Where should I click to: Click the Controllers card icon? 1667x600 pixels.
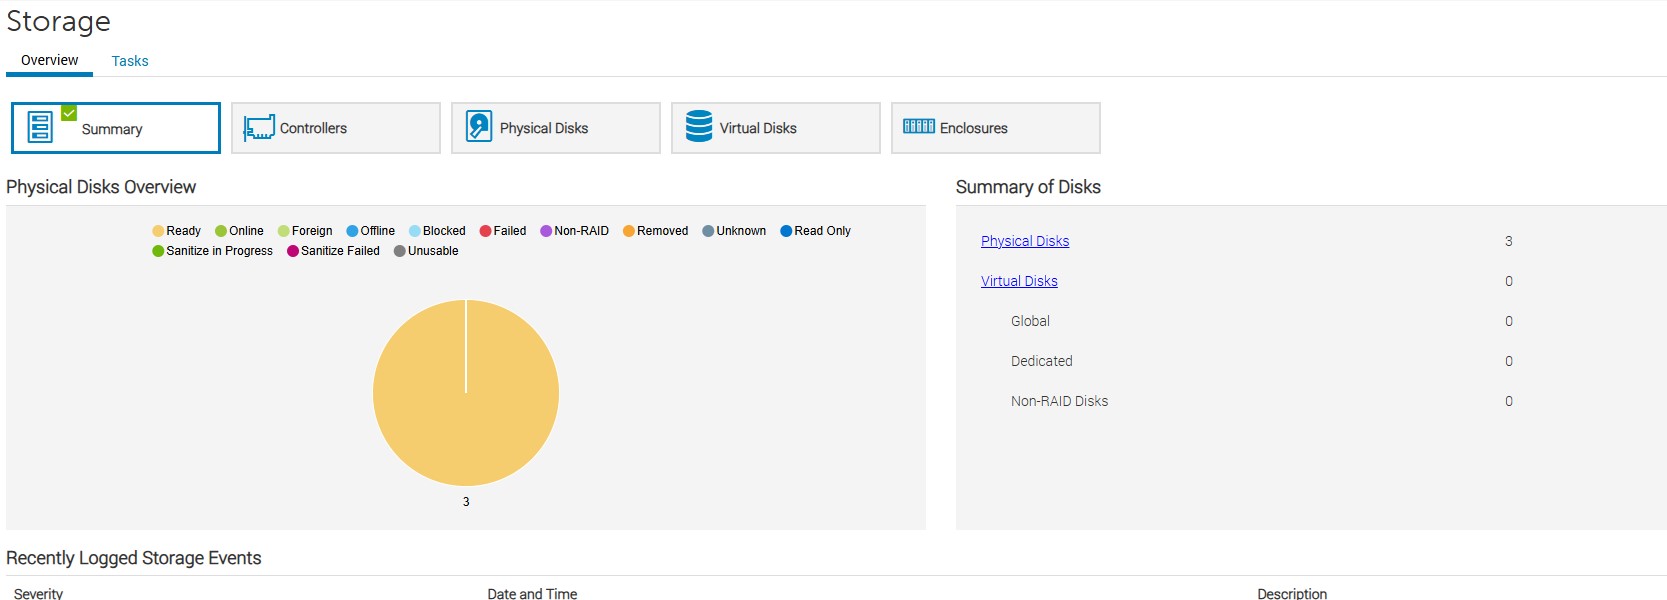[x=259, y=128]
